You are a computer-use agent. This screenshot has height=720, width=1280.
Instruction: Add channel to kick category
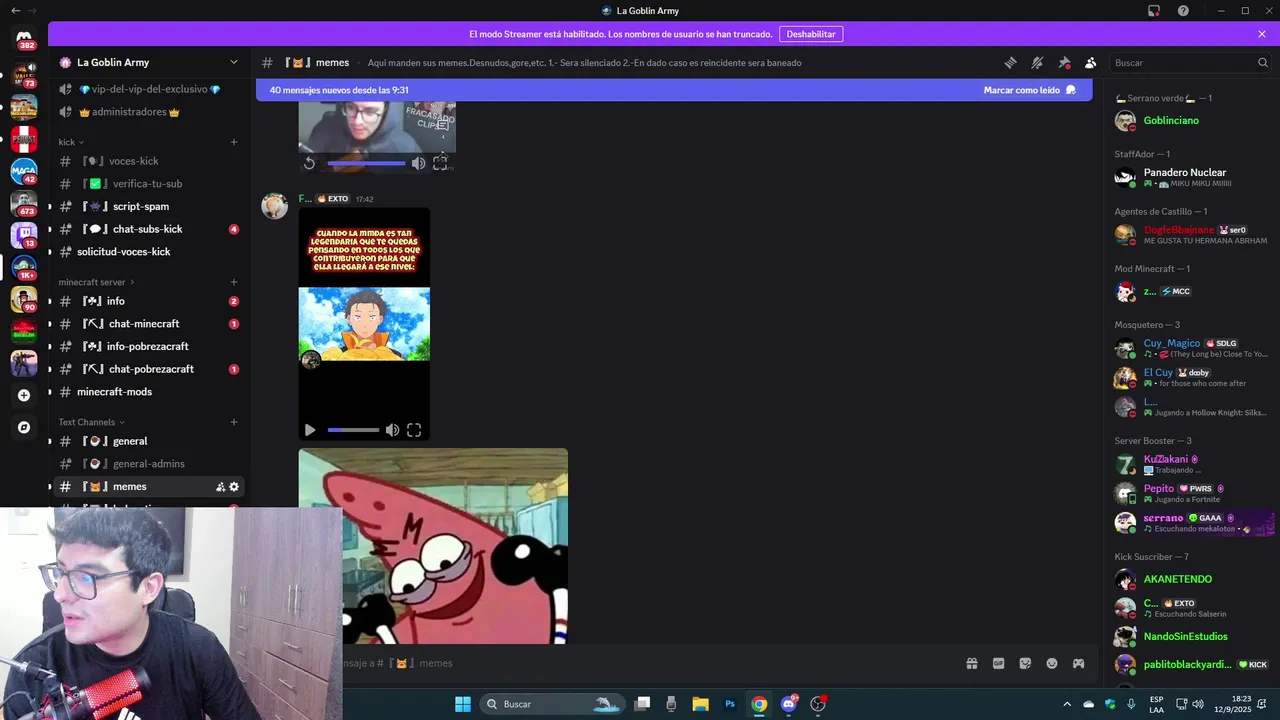pos(234,142)
